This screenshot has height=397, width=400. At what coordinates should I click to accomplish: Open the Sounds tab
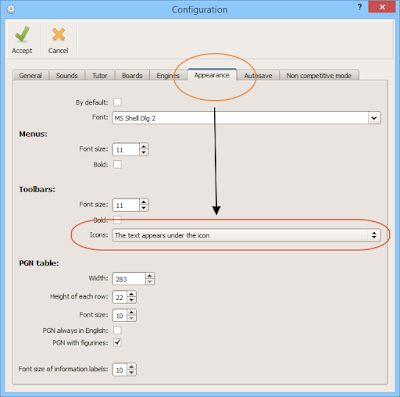pyautogui.click(x=67, y=76)
